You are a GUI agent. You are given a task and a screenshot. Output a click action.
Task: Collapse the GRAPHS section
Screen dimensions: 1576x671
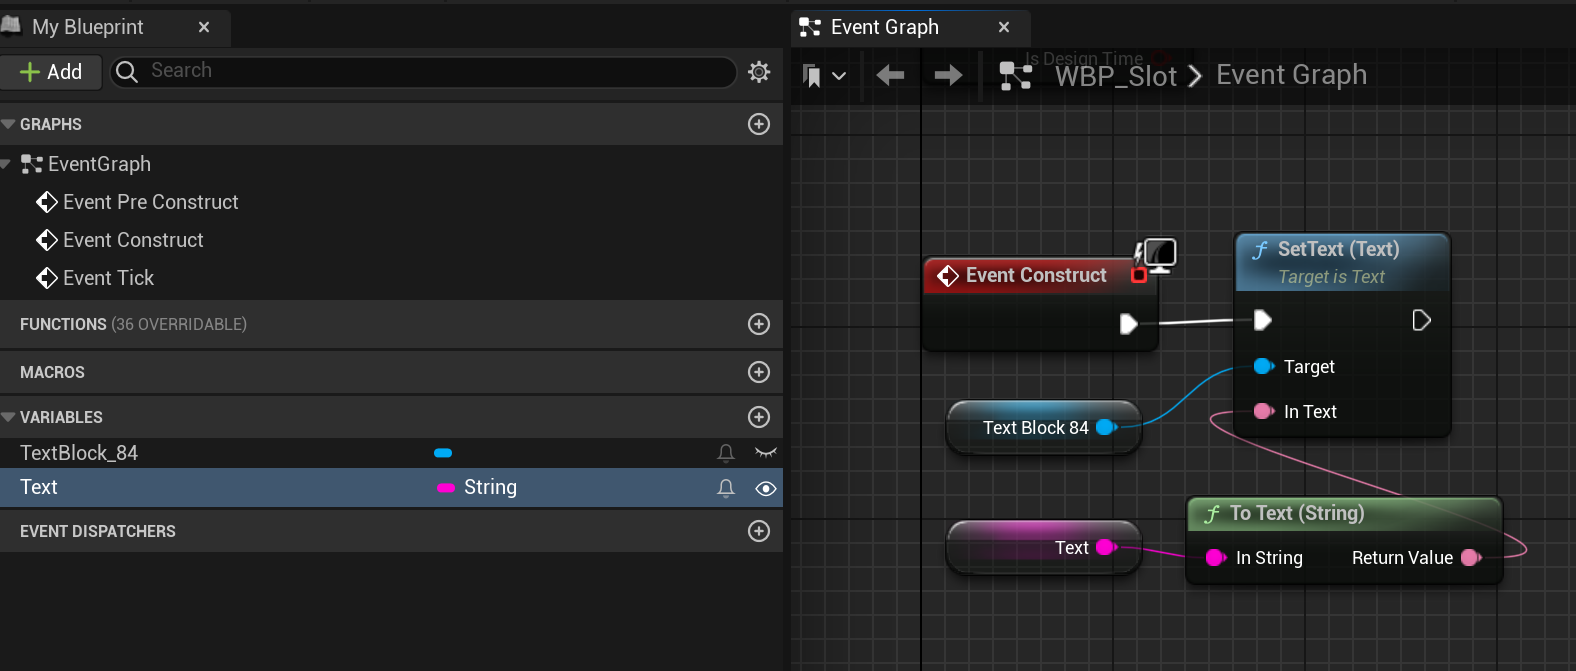8,124
